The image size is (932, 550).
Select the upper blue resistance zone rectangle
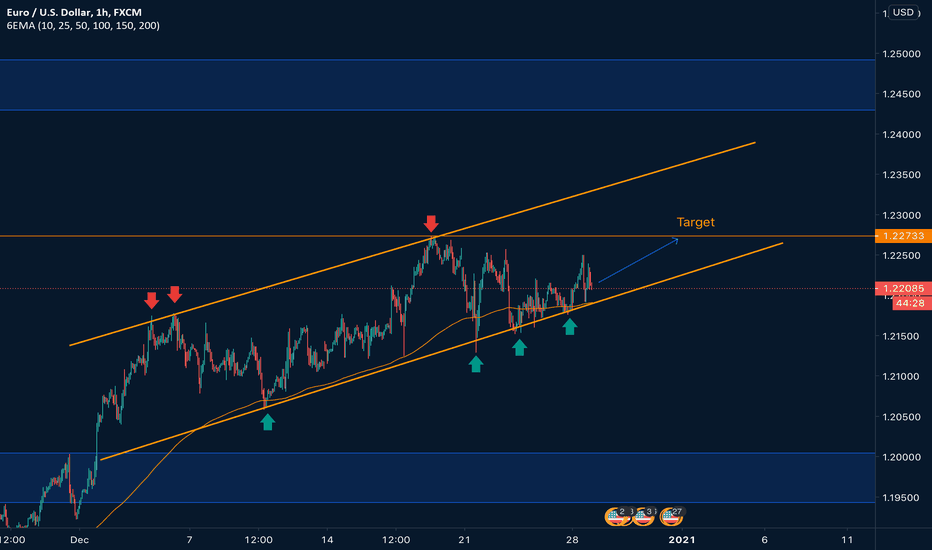[x=437, y=84]
